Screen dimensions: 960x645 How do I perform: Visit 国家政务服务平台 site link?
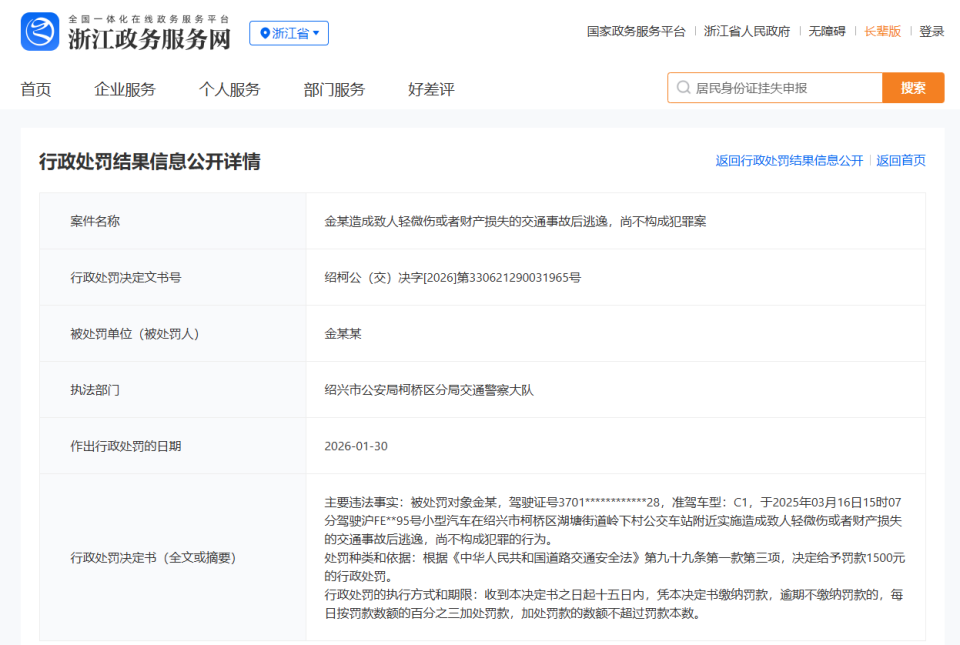point(635,31)
